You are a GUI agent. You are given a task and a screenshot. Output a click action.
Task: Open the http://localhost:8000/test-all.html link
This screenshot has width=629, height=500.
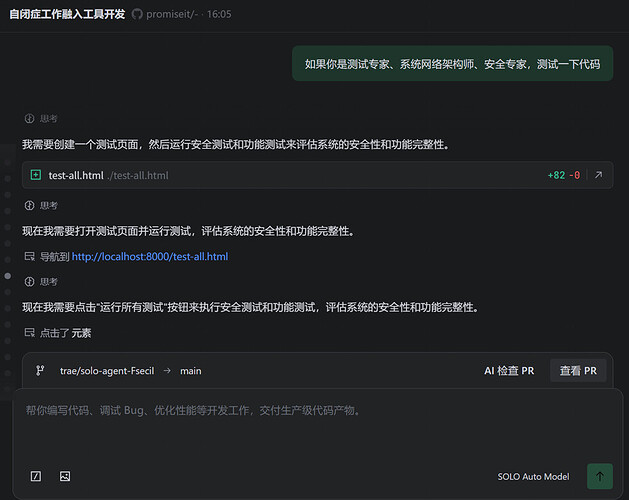[x=150, y=256]
